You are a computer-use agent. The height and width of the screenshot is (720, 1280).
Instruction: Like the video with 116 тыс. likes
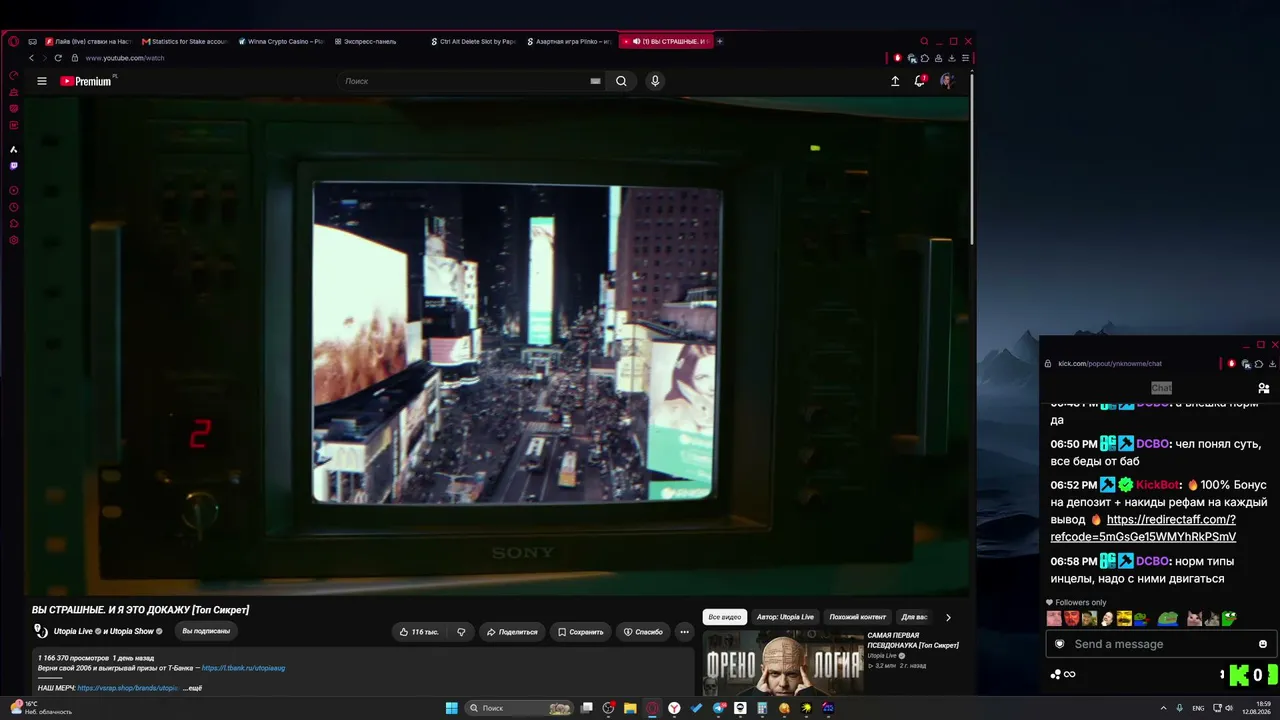coord(419,632)
